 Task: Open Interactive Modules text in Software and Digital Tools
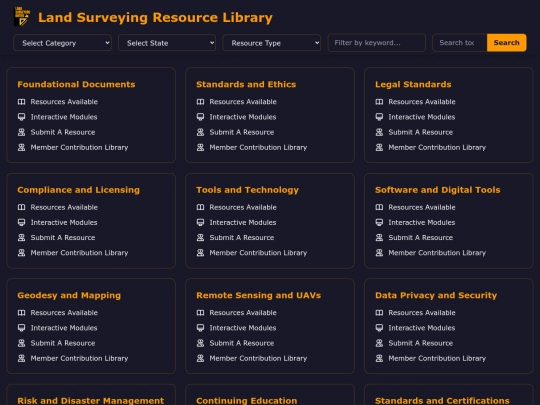tap(422, 222)
